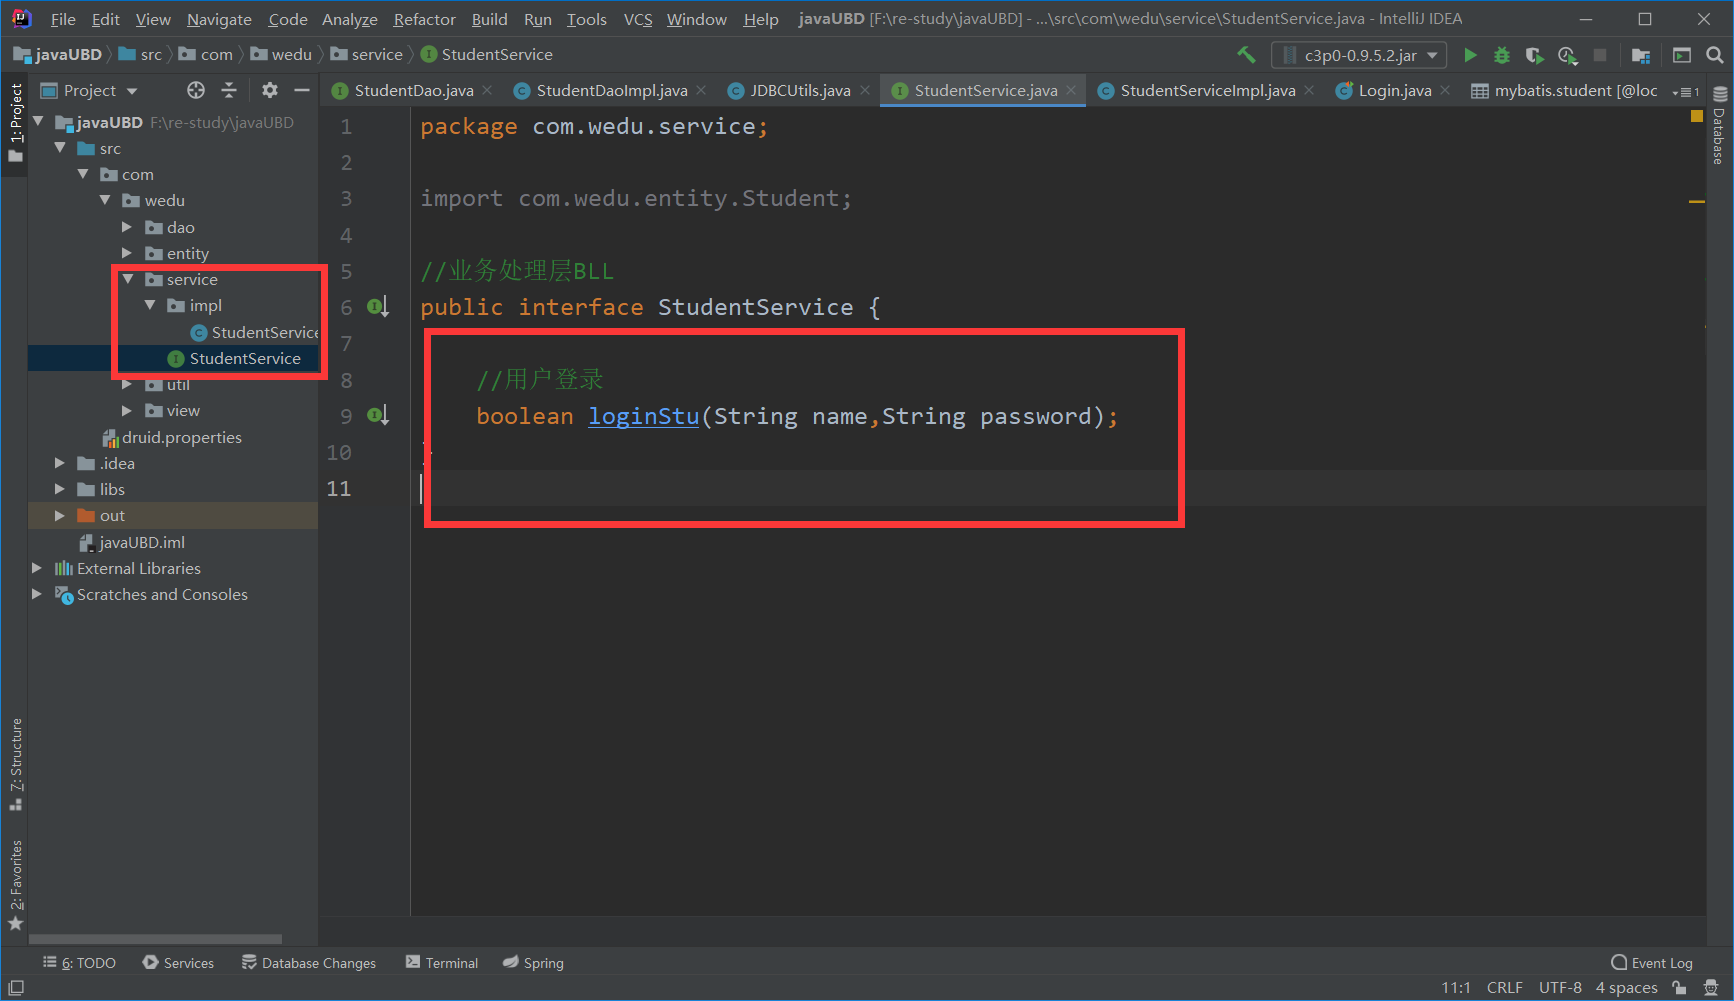
Task: Collapse the impl folder
Action: coord(150,305)
